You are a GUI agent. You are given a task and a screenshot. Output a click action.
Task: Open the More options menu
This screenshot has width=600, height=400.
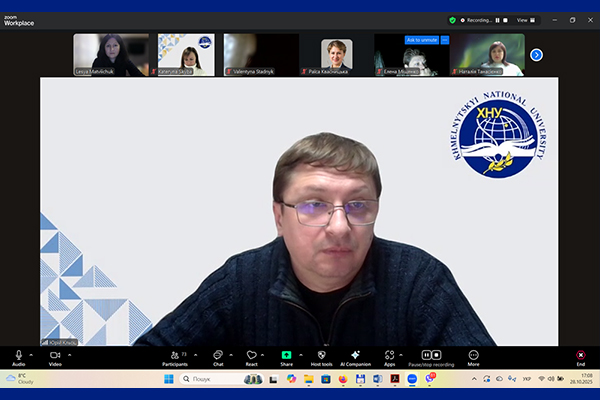click(473, 355)
